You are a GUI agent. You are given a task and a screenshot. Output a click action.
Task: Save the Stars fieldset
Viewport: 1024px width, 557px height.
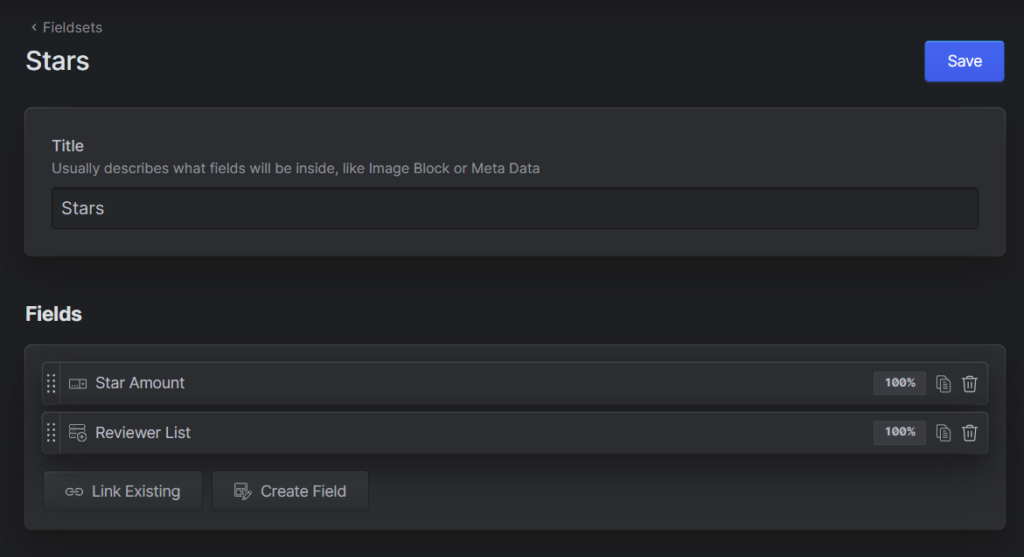tap(964, 61)
